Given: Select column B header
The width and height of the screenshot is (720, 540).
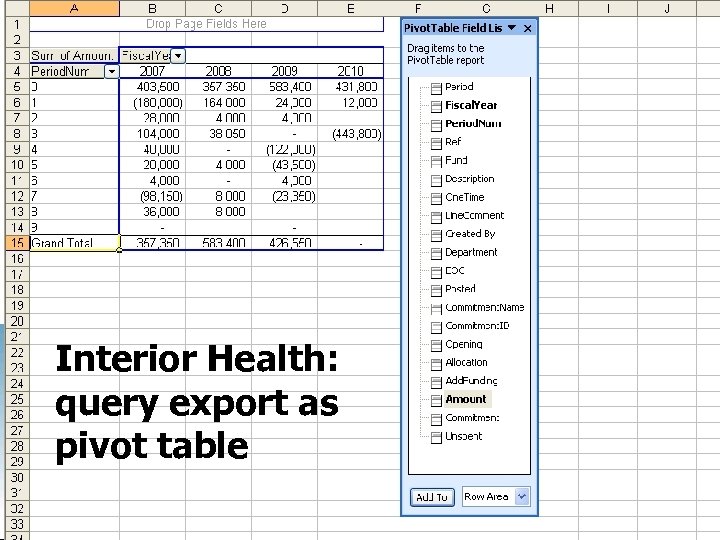Looking at the screenshot, I should click(152, 8).
